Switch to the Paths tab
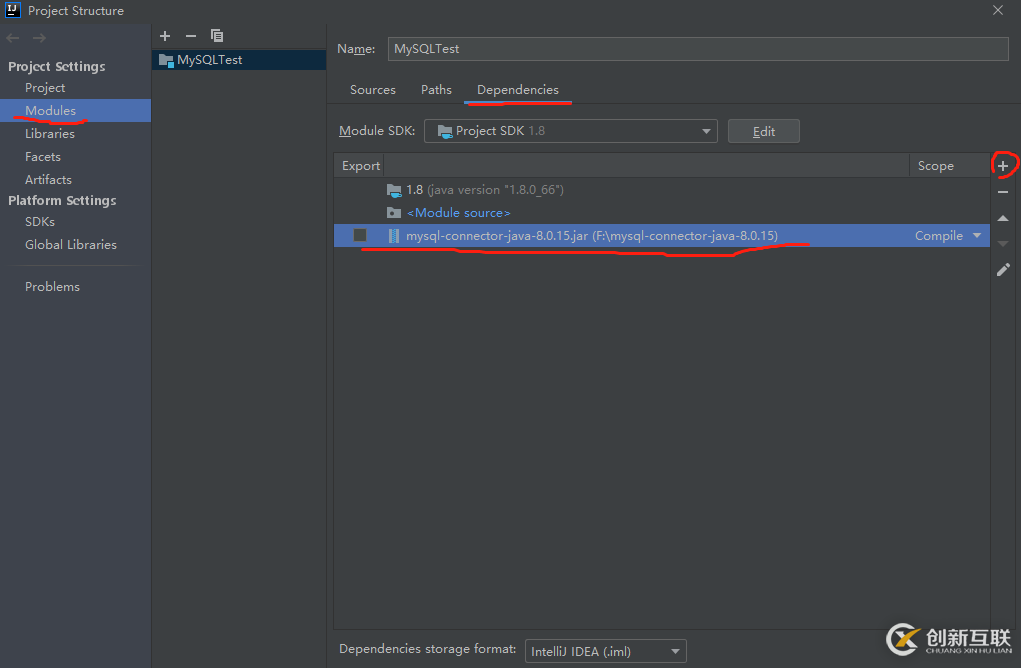Screen dimensions: 1021x668 click(x=436, y=90)
